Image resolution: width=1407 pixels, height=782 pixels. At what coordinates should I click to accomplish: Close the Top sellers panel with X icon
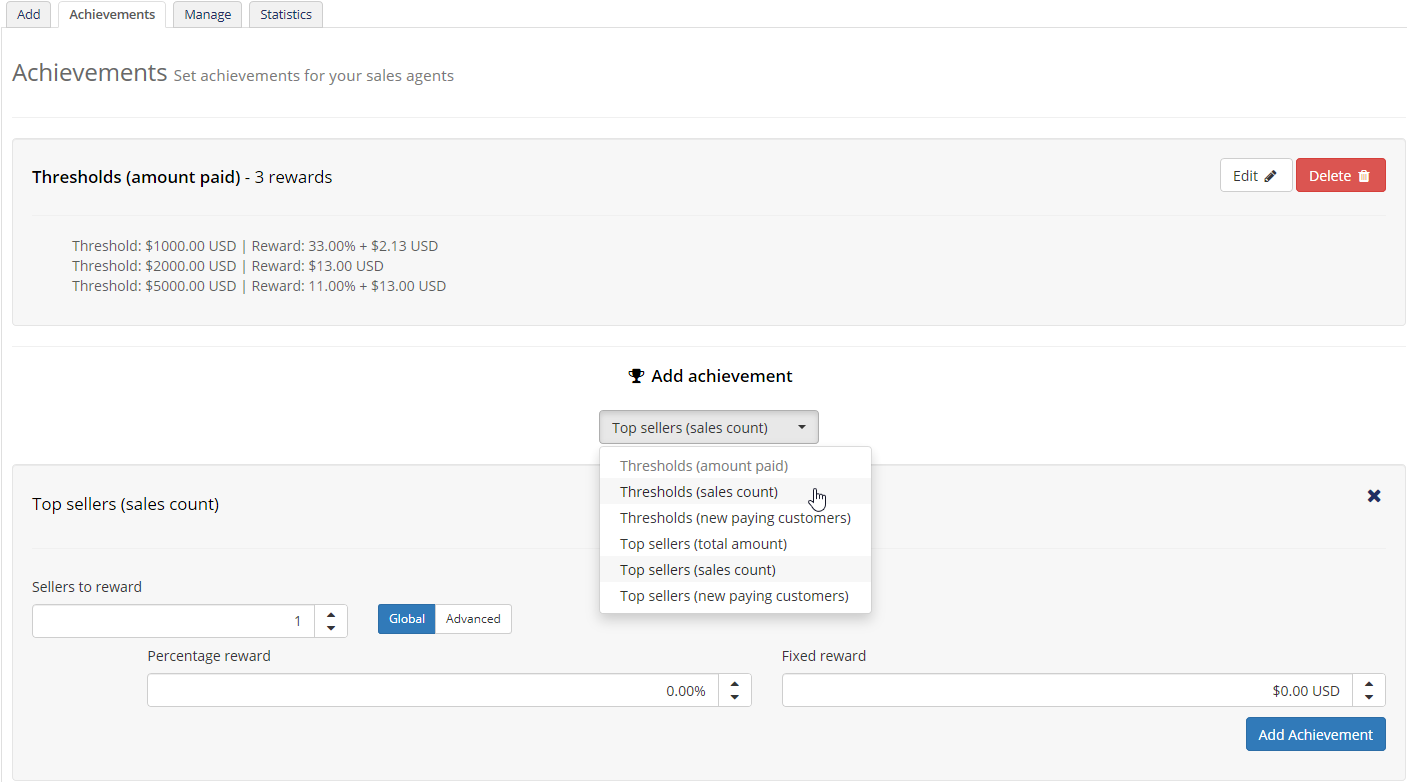click(1374, 495)
